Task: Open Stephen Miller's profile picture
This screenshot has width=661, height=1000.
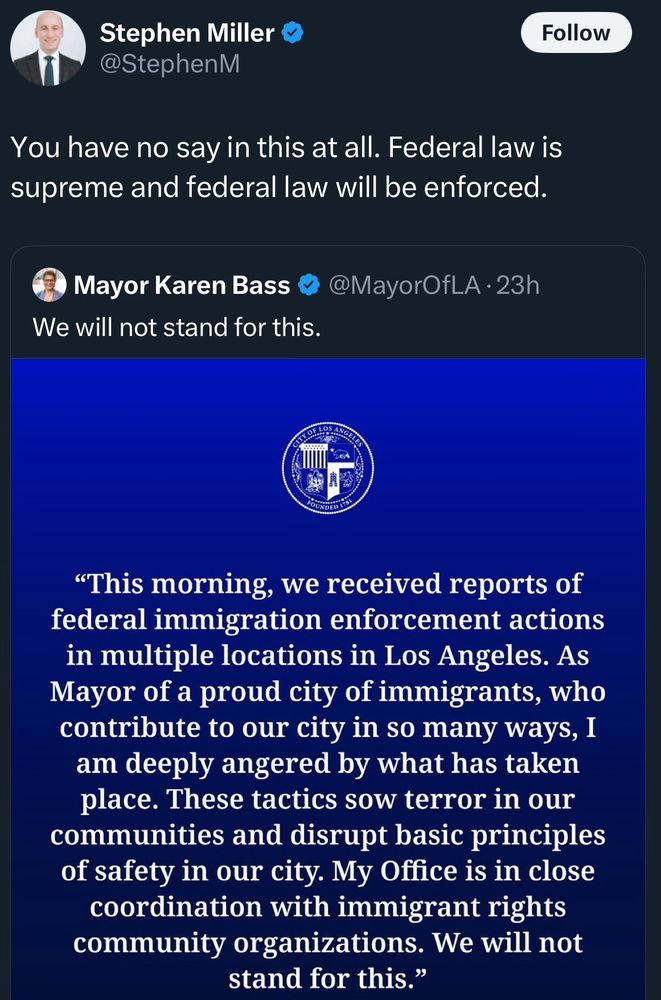Action: (48, 48)
